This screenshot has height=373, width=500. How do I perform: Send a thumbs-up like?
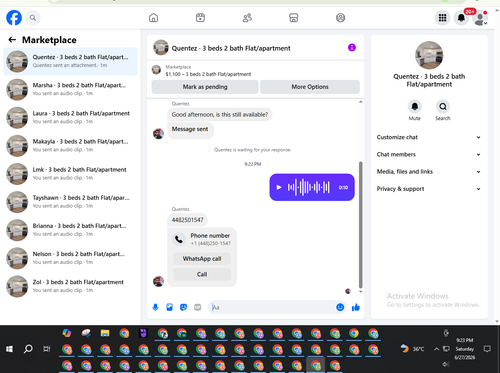click(x=356, y=307)
